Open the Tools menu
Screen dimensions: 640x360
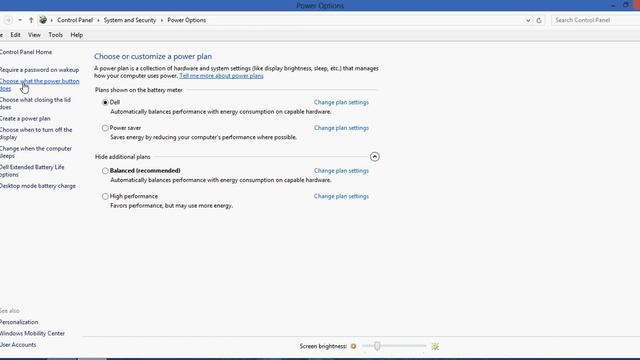pyautogui.click(x=56, y=35)
